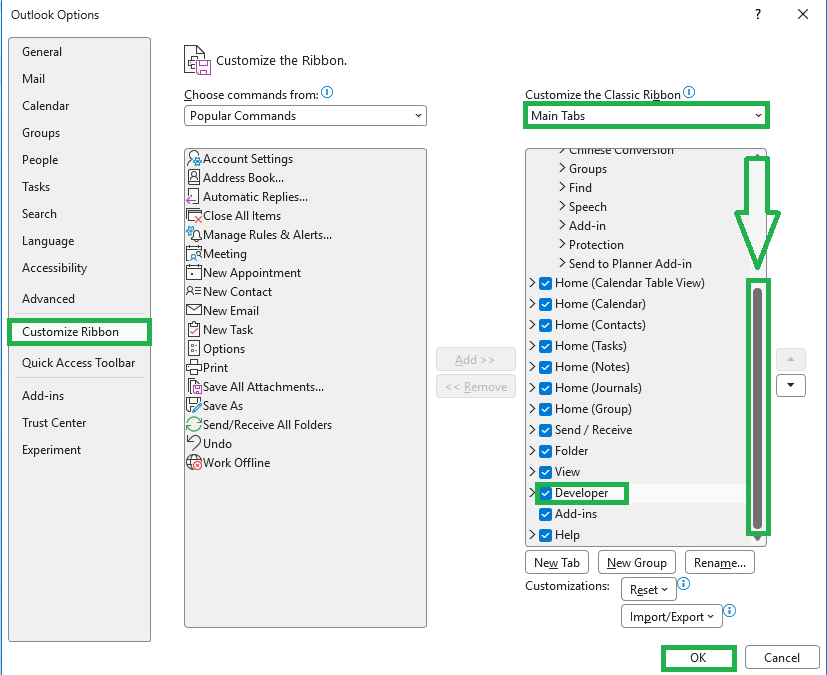Click the help question mark icon

pyautogui.click(x=758, y=14)
